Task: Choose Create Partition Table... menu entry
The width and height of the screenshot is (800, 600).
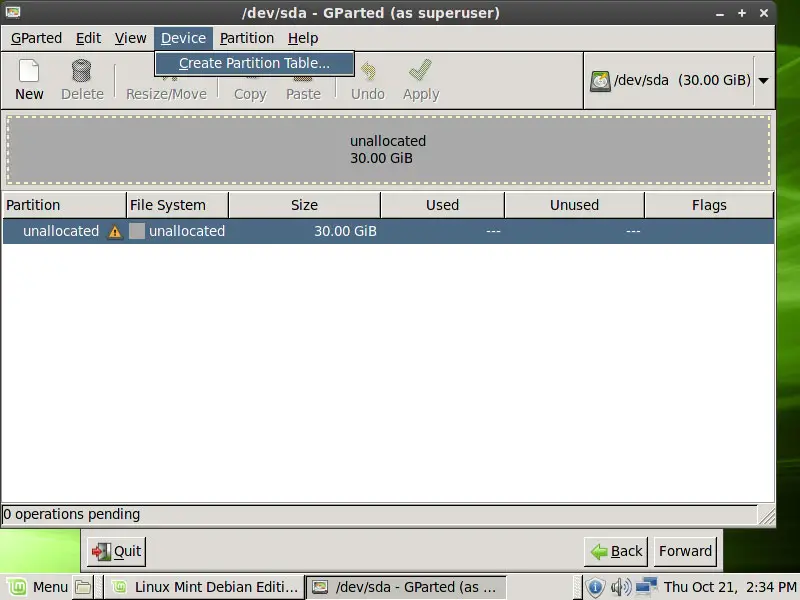Action: pyautogui.click(x=254, y=63)
